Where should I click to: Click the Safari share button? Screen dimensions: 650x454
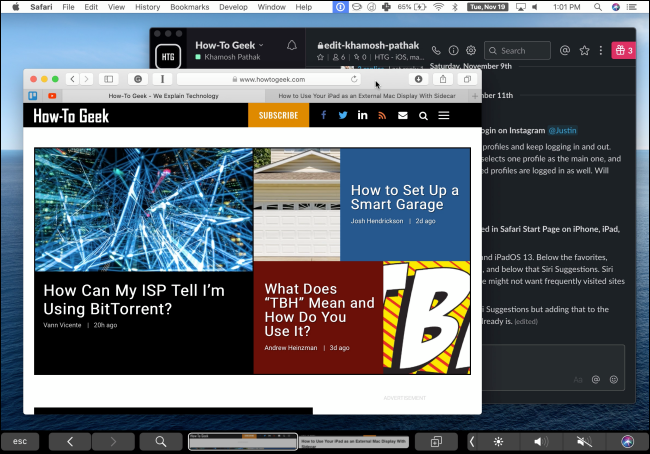coord(443,79)
